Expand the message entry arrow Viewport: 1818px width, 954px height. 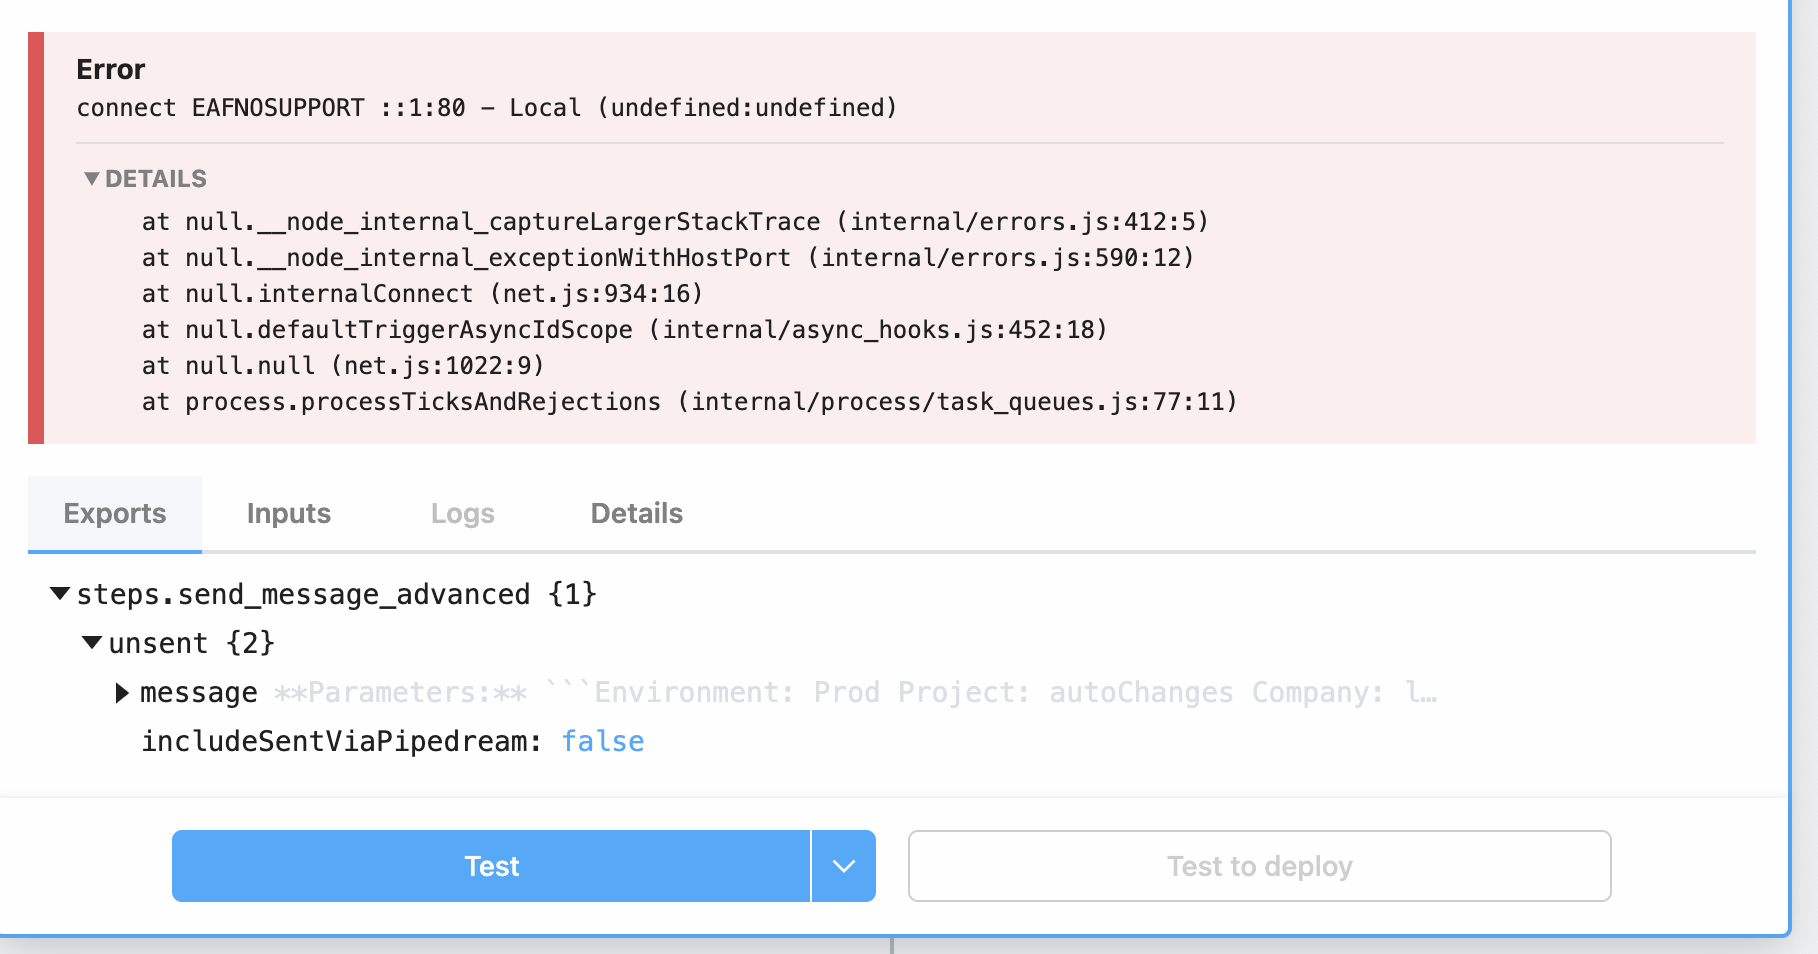pos(122,693)
